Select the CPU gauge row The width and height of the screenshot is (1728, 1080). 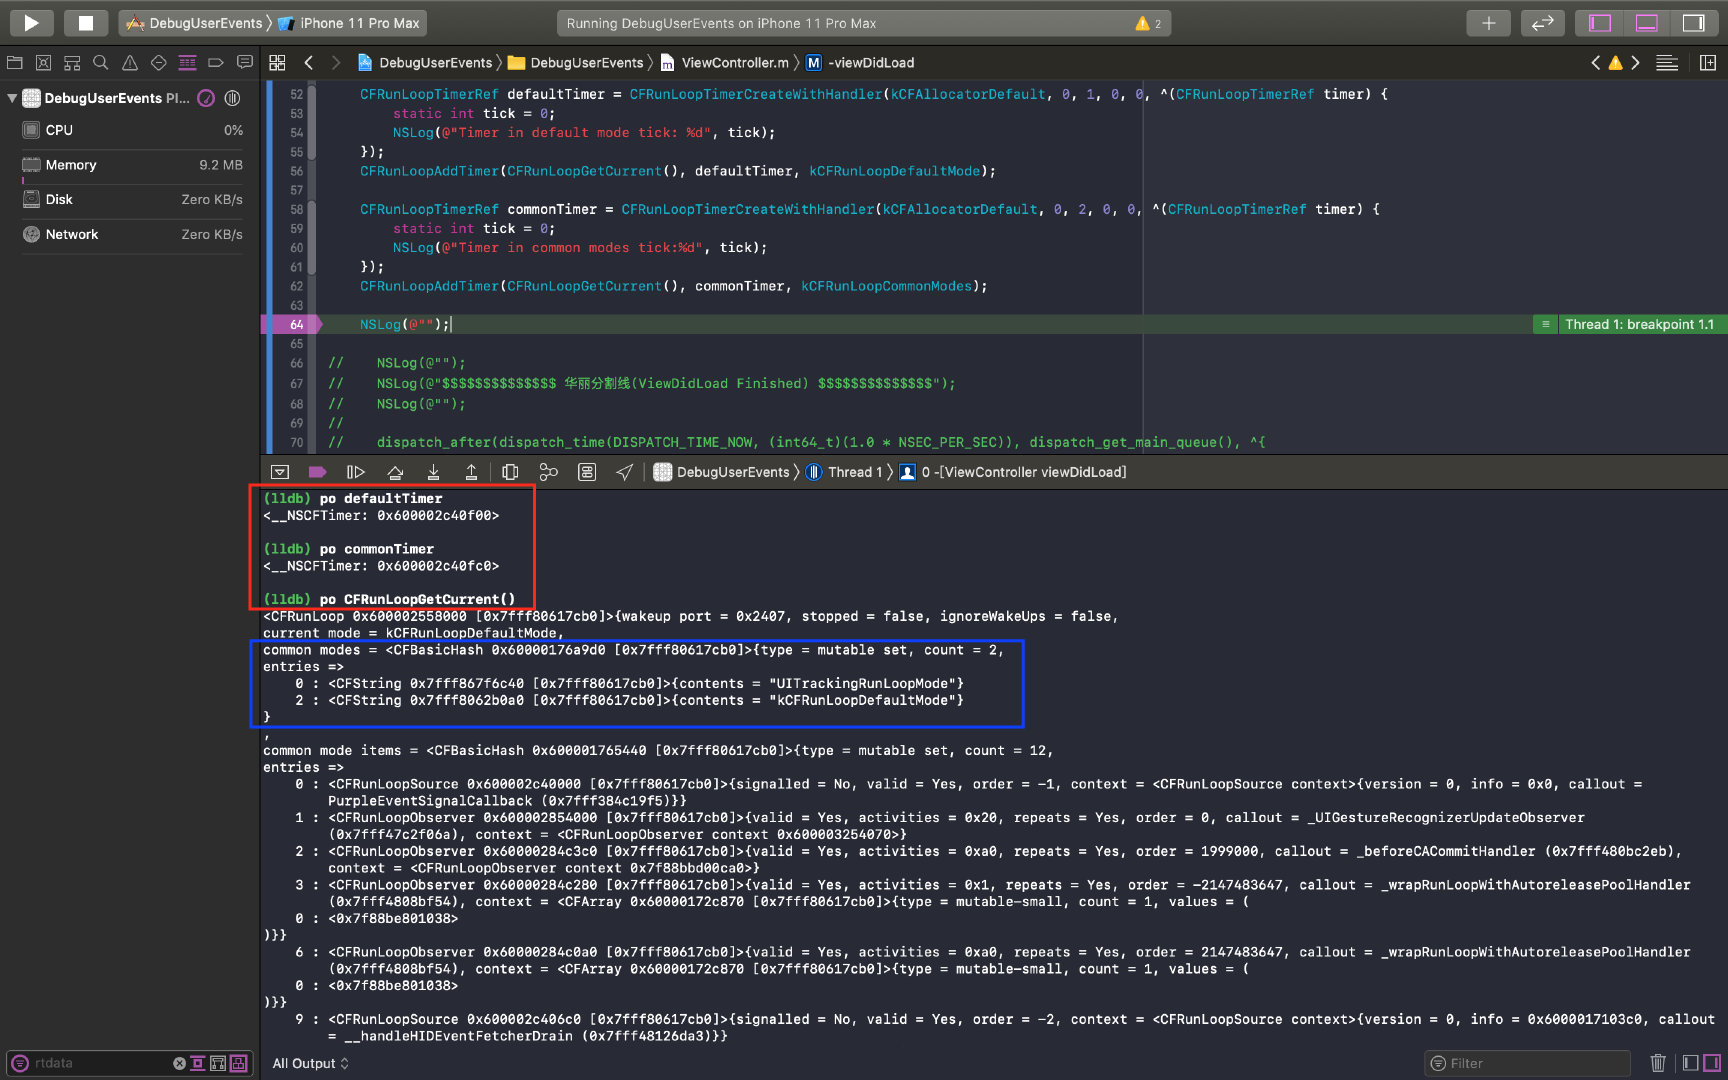point(131,130)
